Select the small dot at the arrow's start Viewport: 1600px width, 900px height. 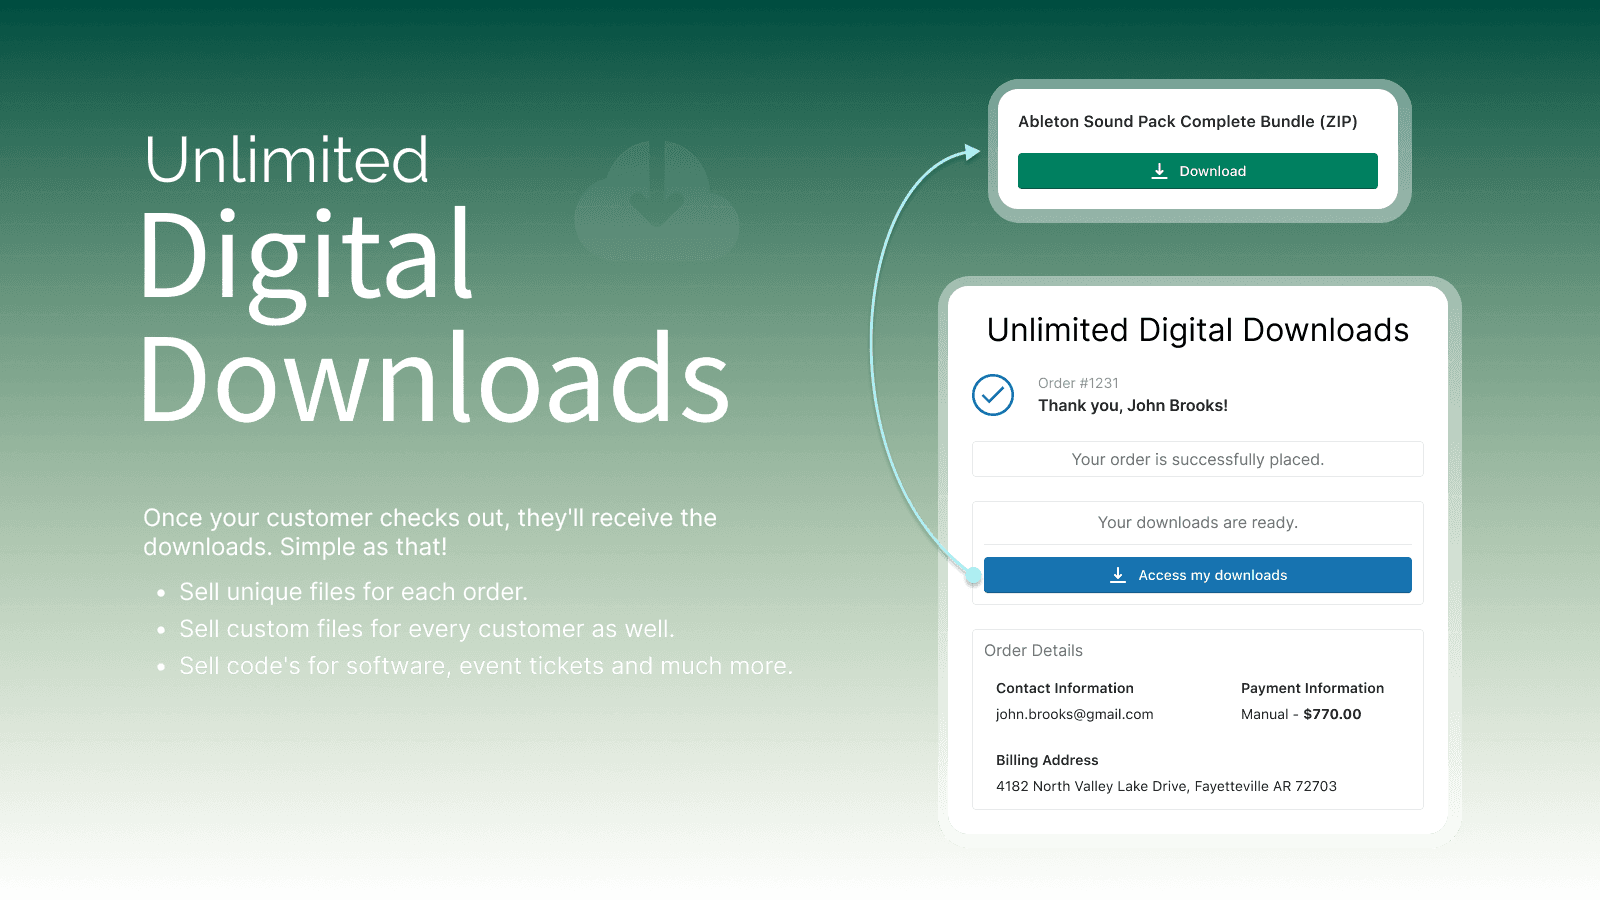point(974,575)
